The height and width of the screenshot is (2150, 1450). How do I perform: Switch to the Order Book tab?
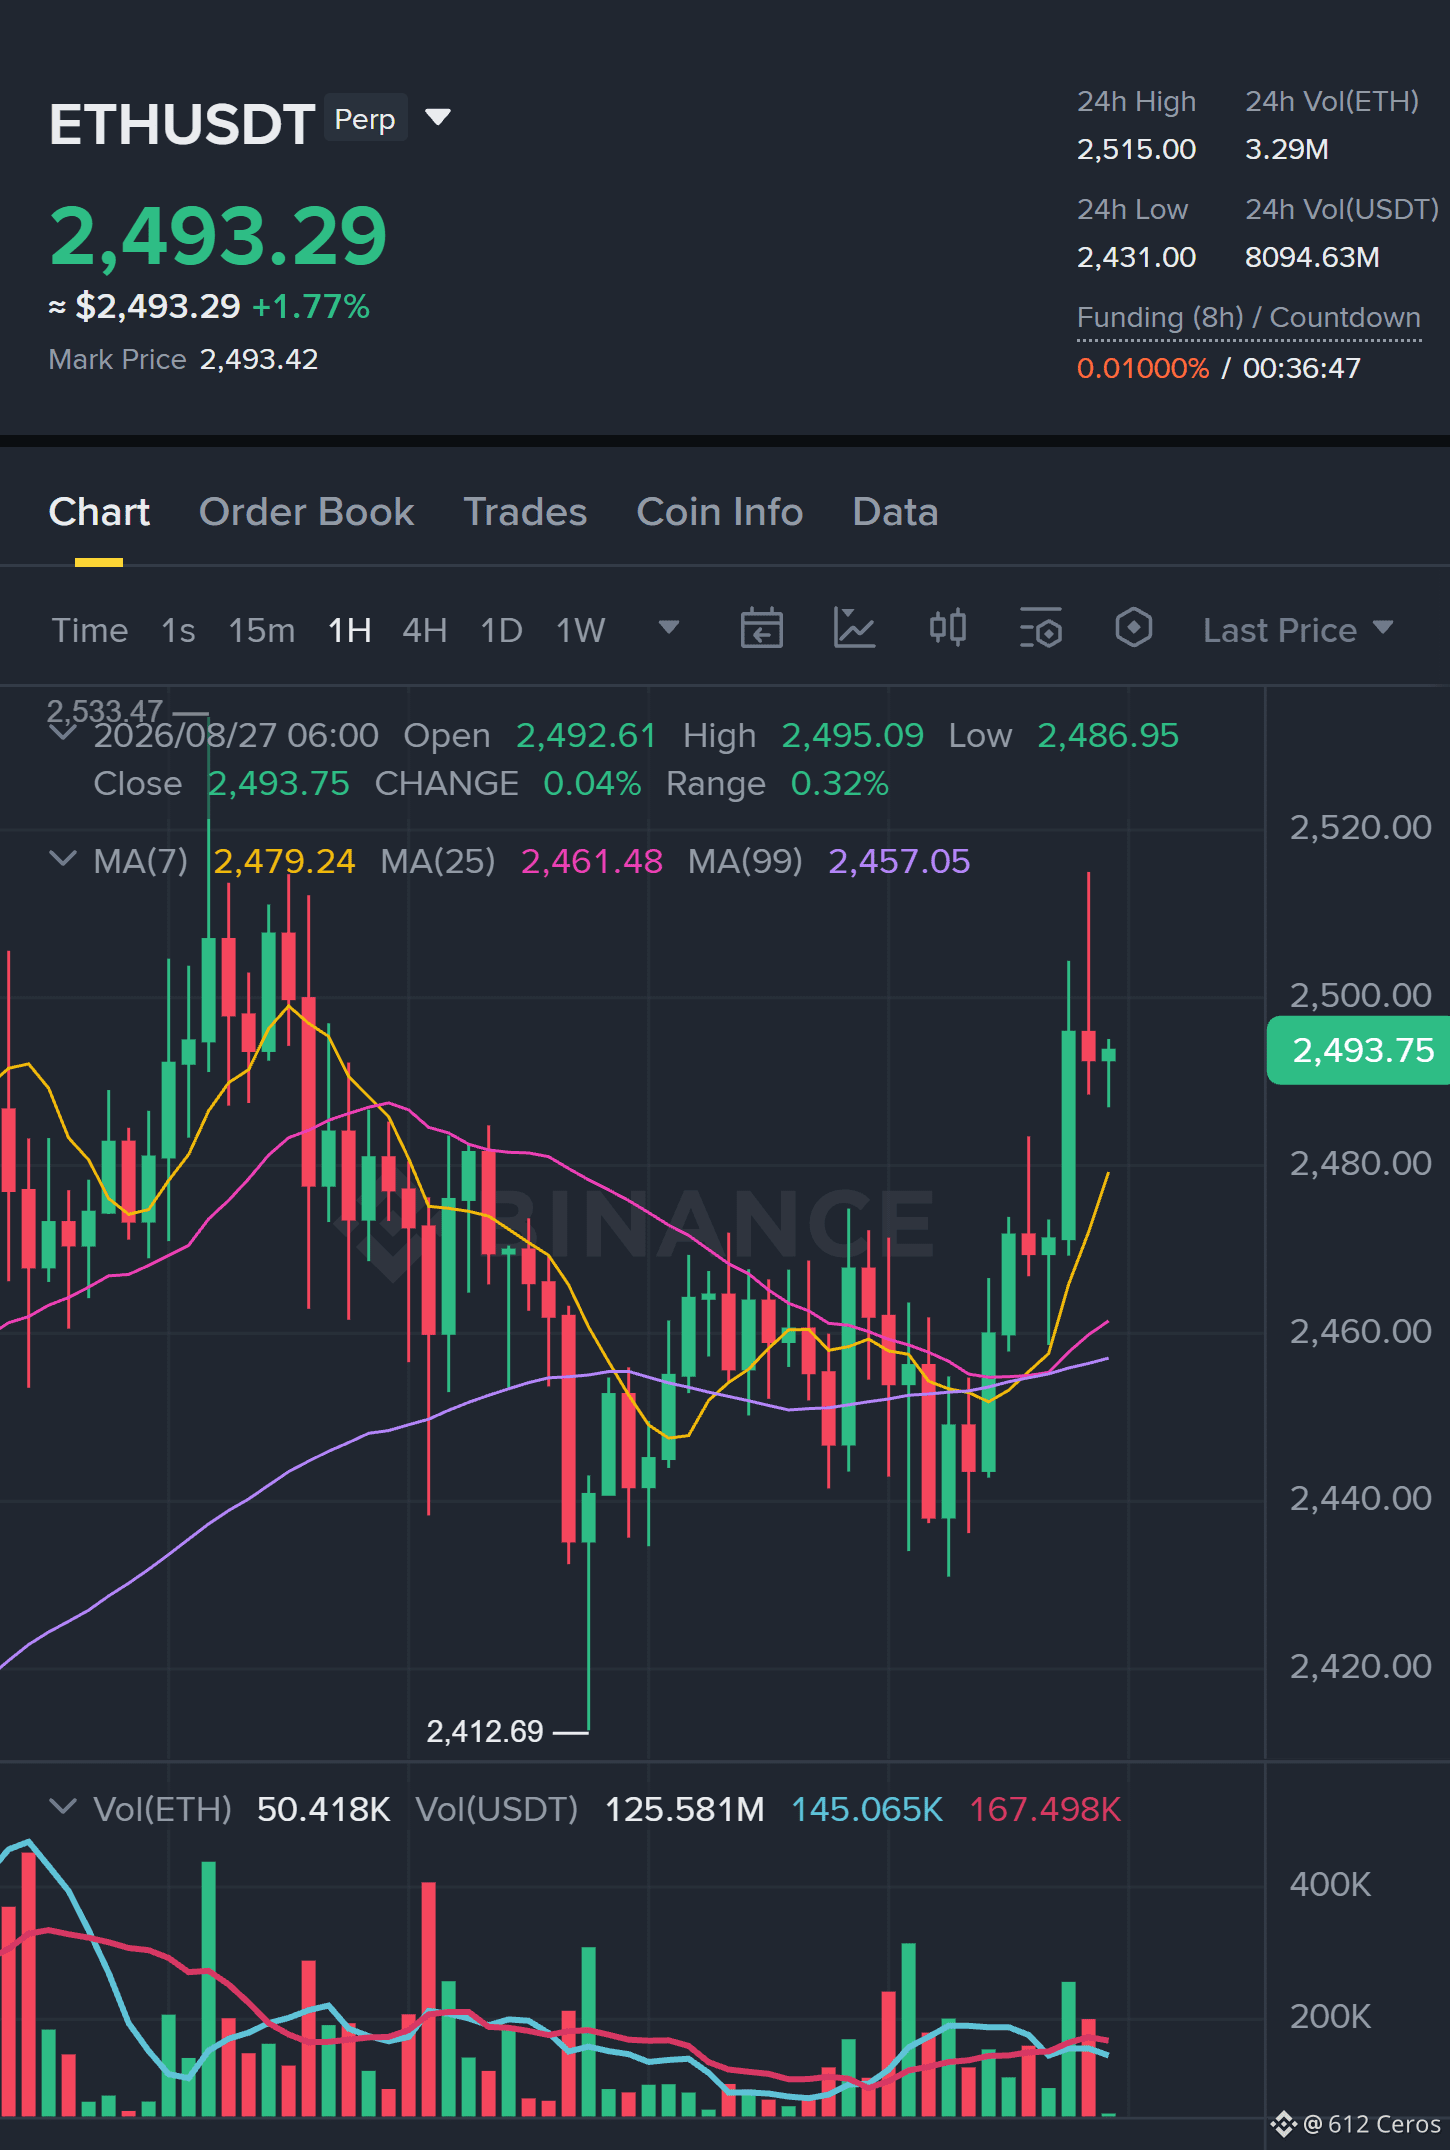click(x=306, y=512)
